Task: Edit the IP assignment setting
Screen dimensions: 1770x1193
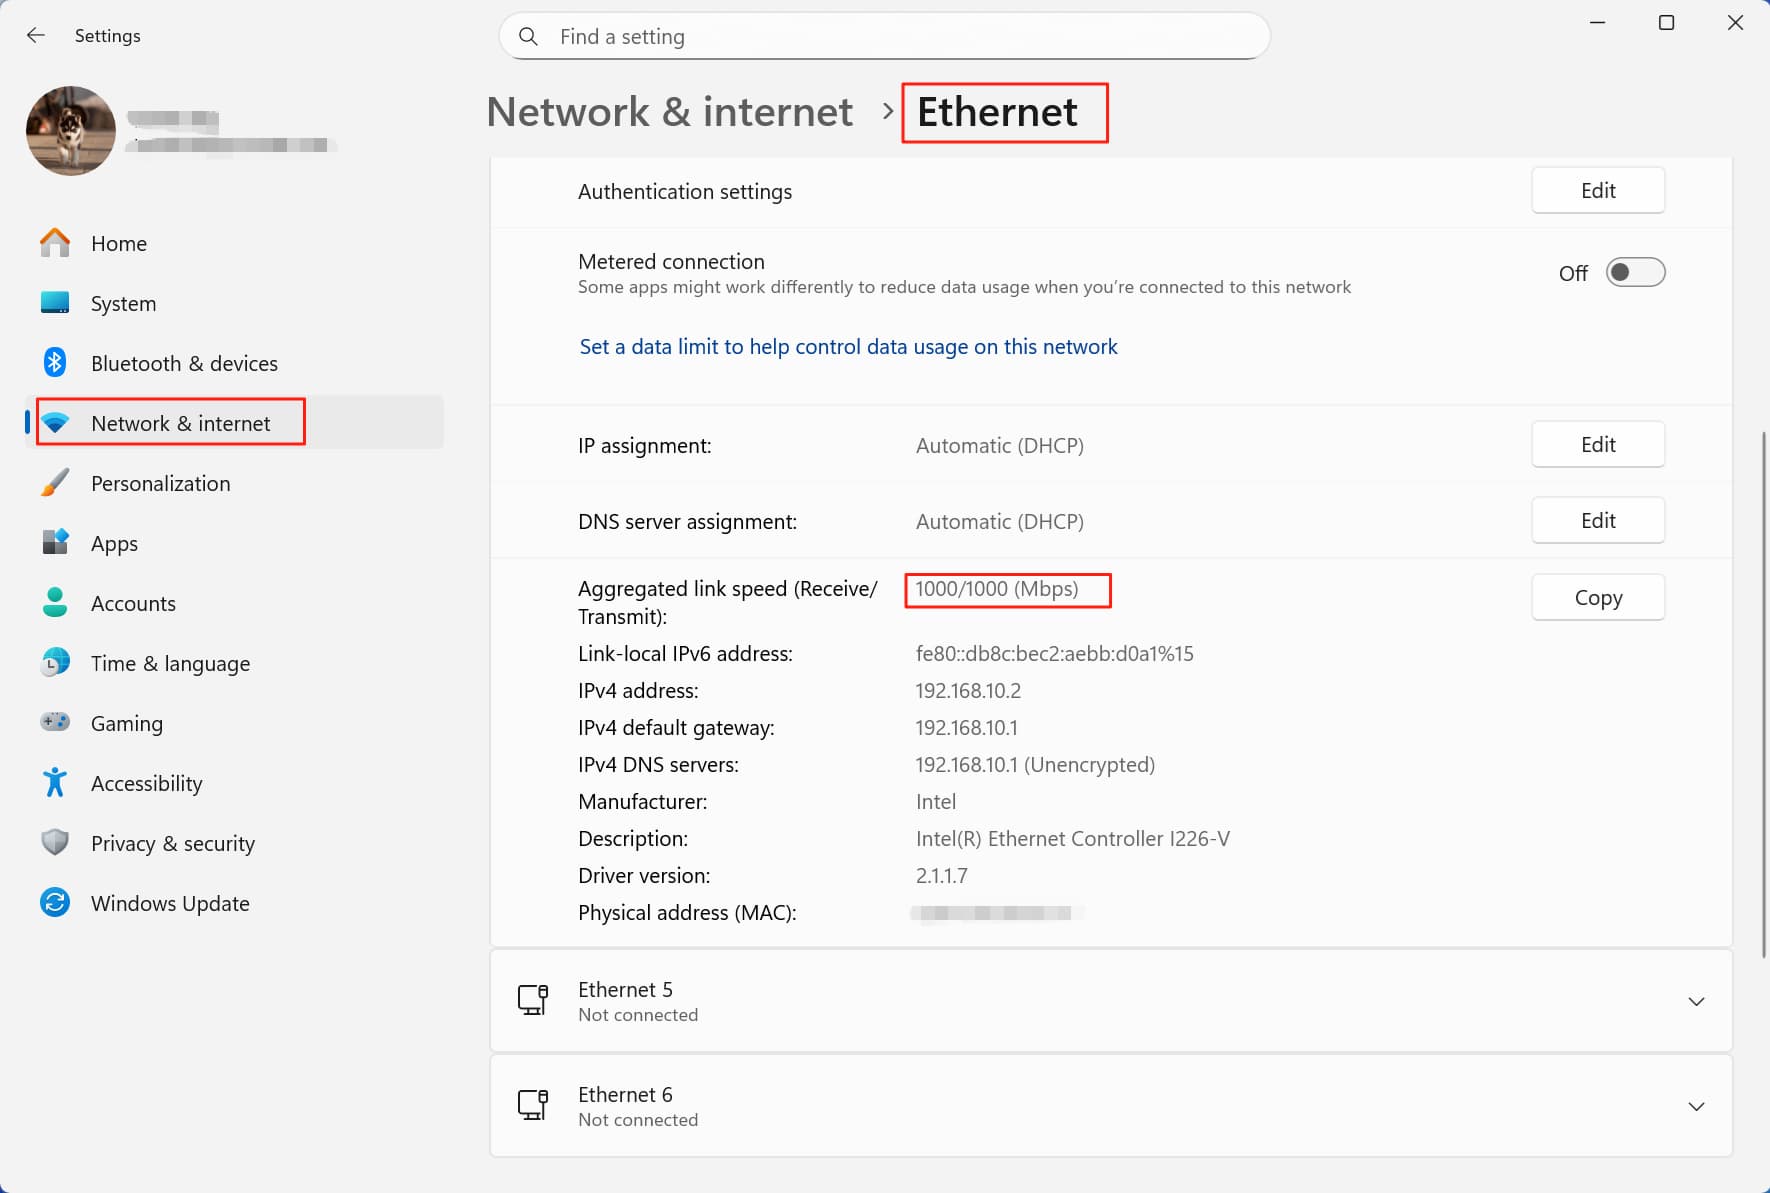Action: tap(1598, 445)
